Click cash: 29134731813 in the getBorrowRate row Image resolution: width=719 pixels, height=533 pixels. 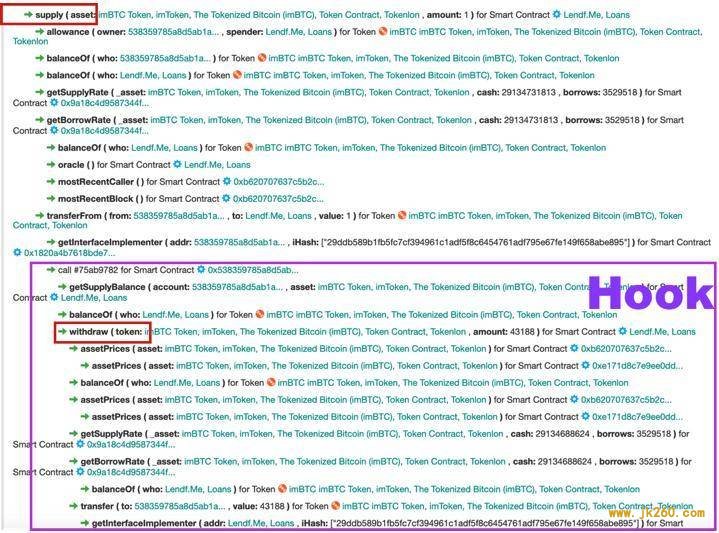[x=518, y=120]
